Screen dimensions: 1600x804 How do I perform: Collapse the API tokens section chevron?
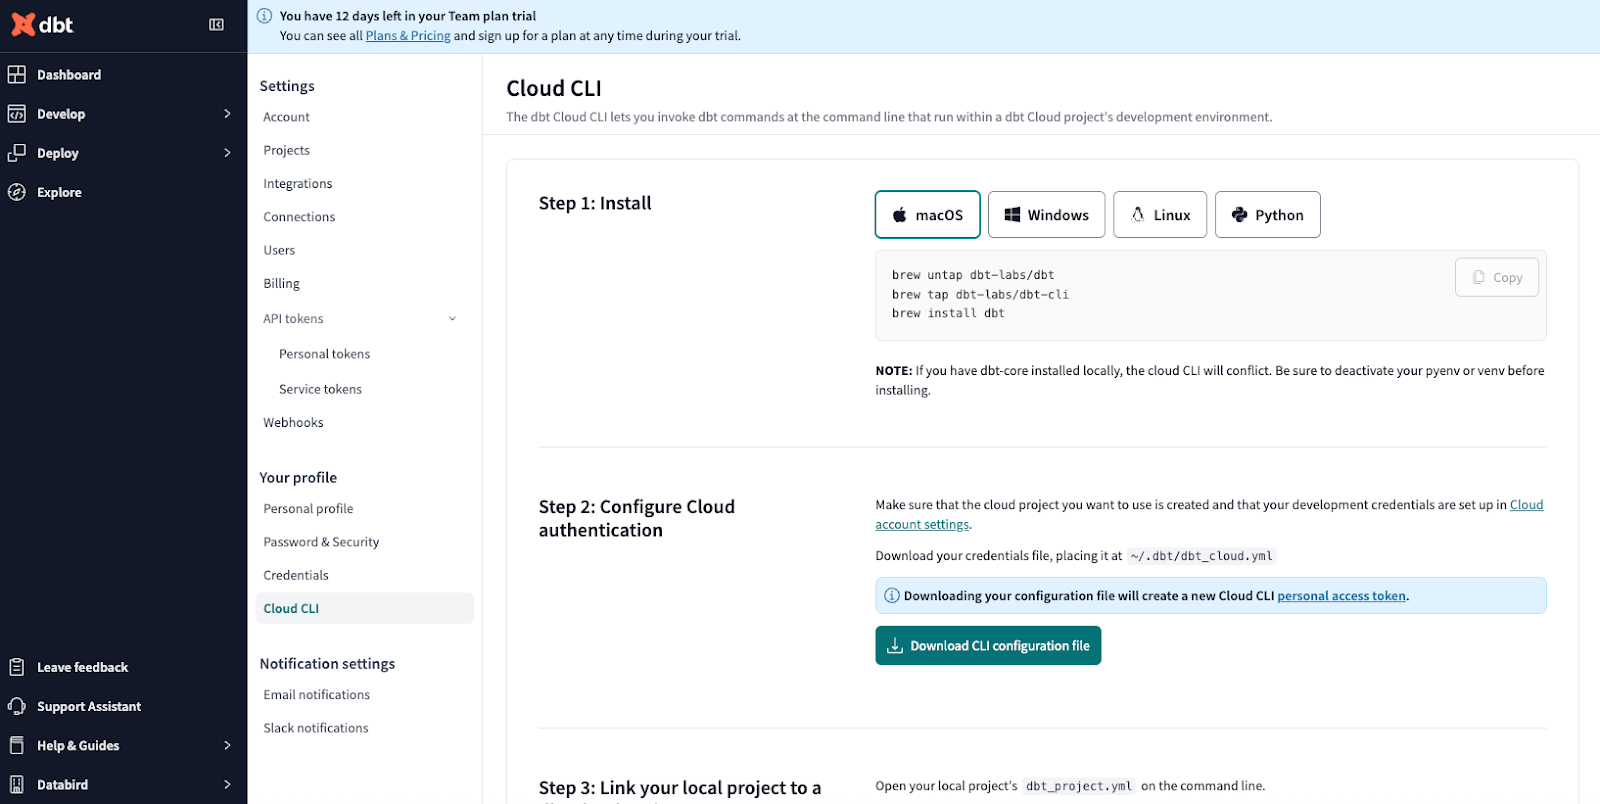[452, 319]
